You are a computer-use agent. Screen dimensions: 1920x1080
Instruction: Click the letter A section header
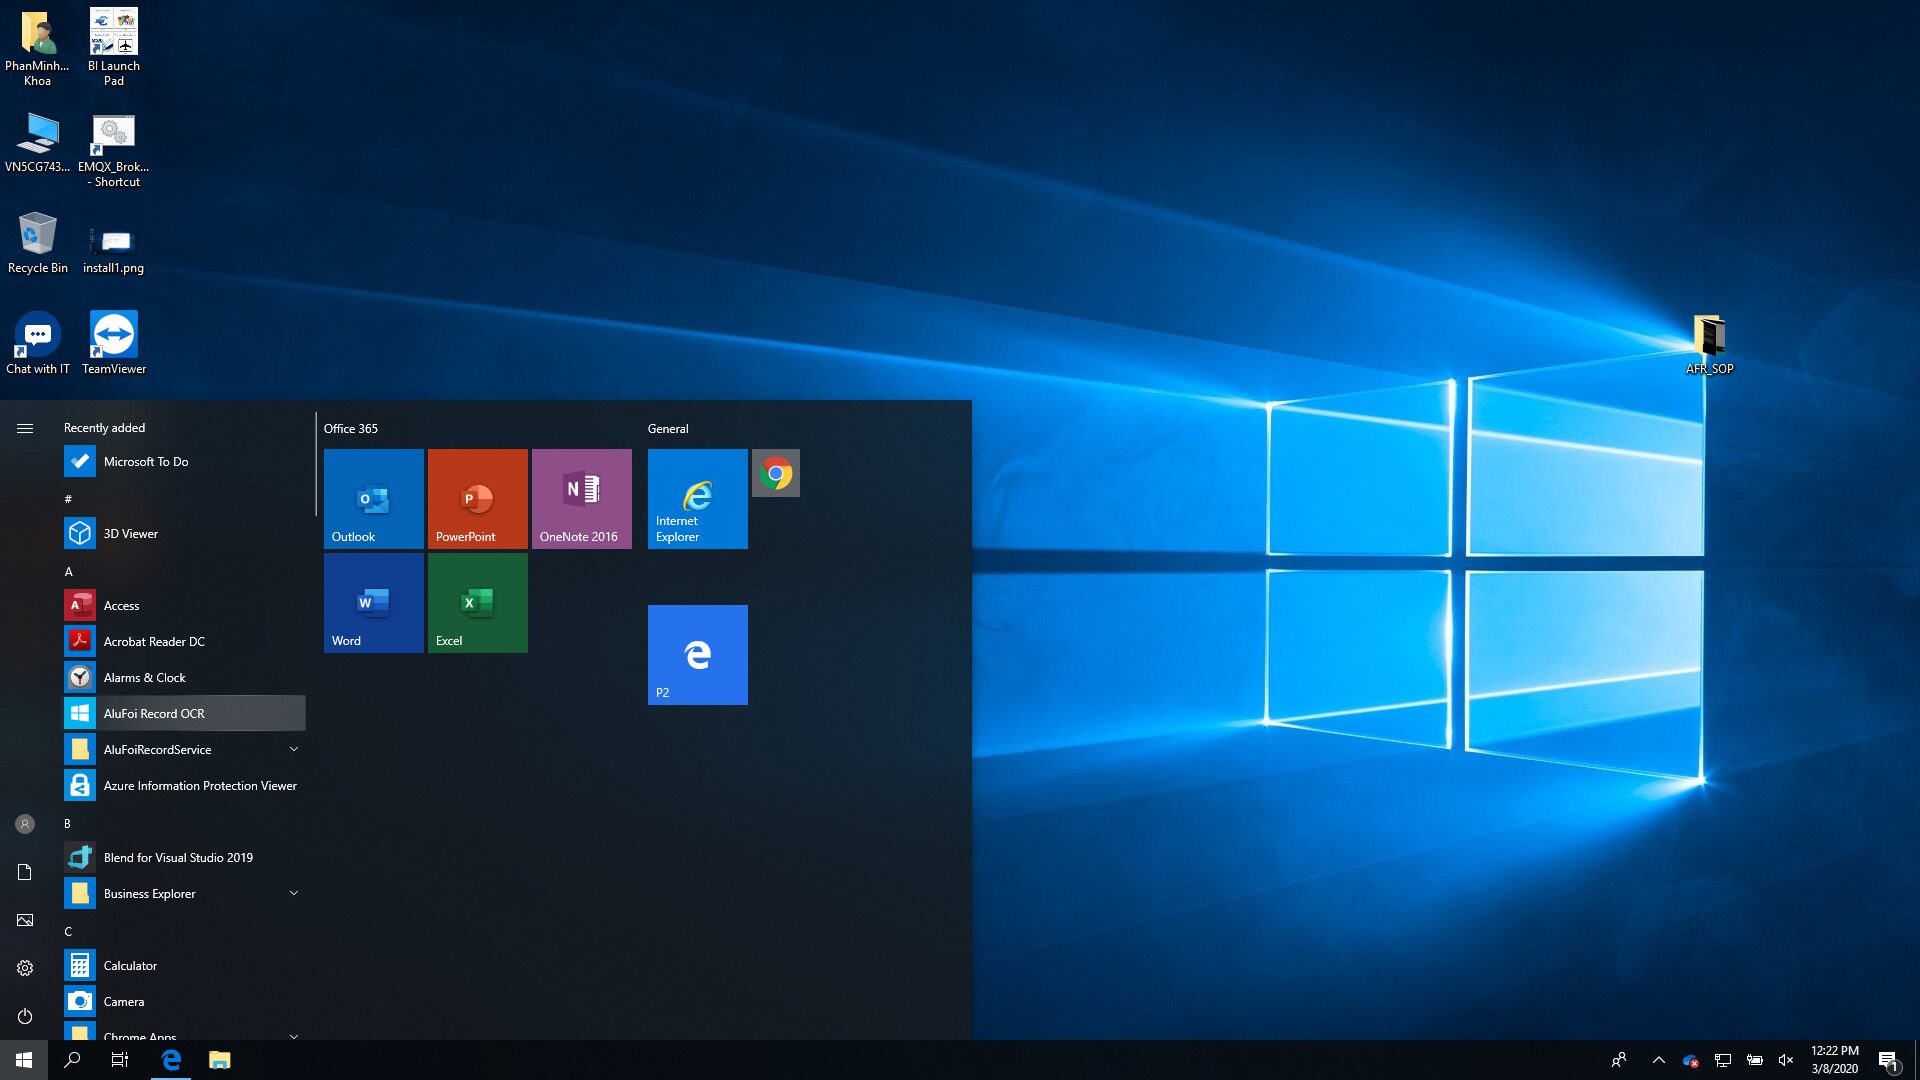69,572
